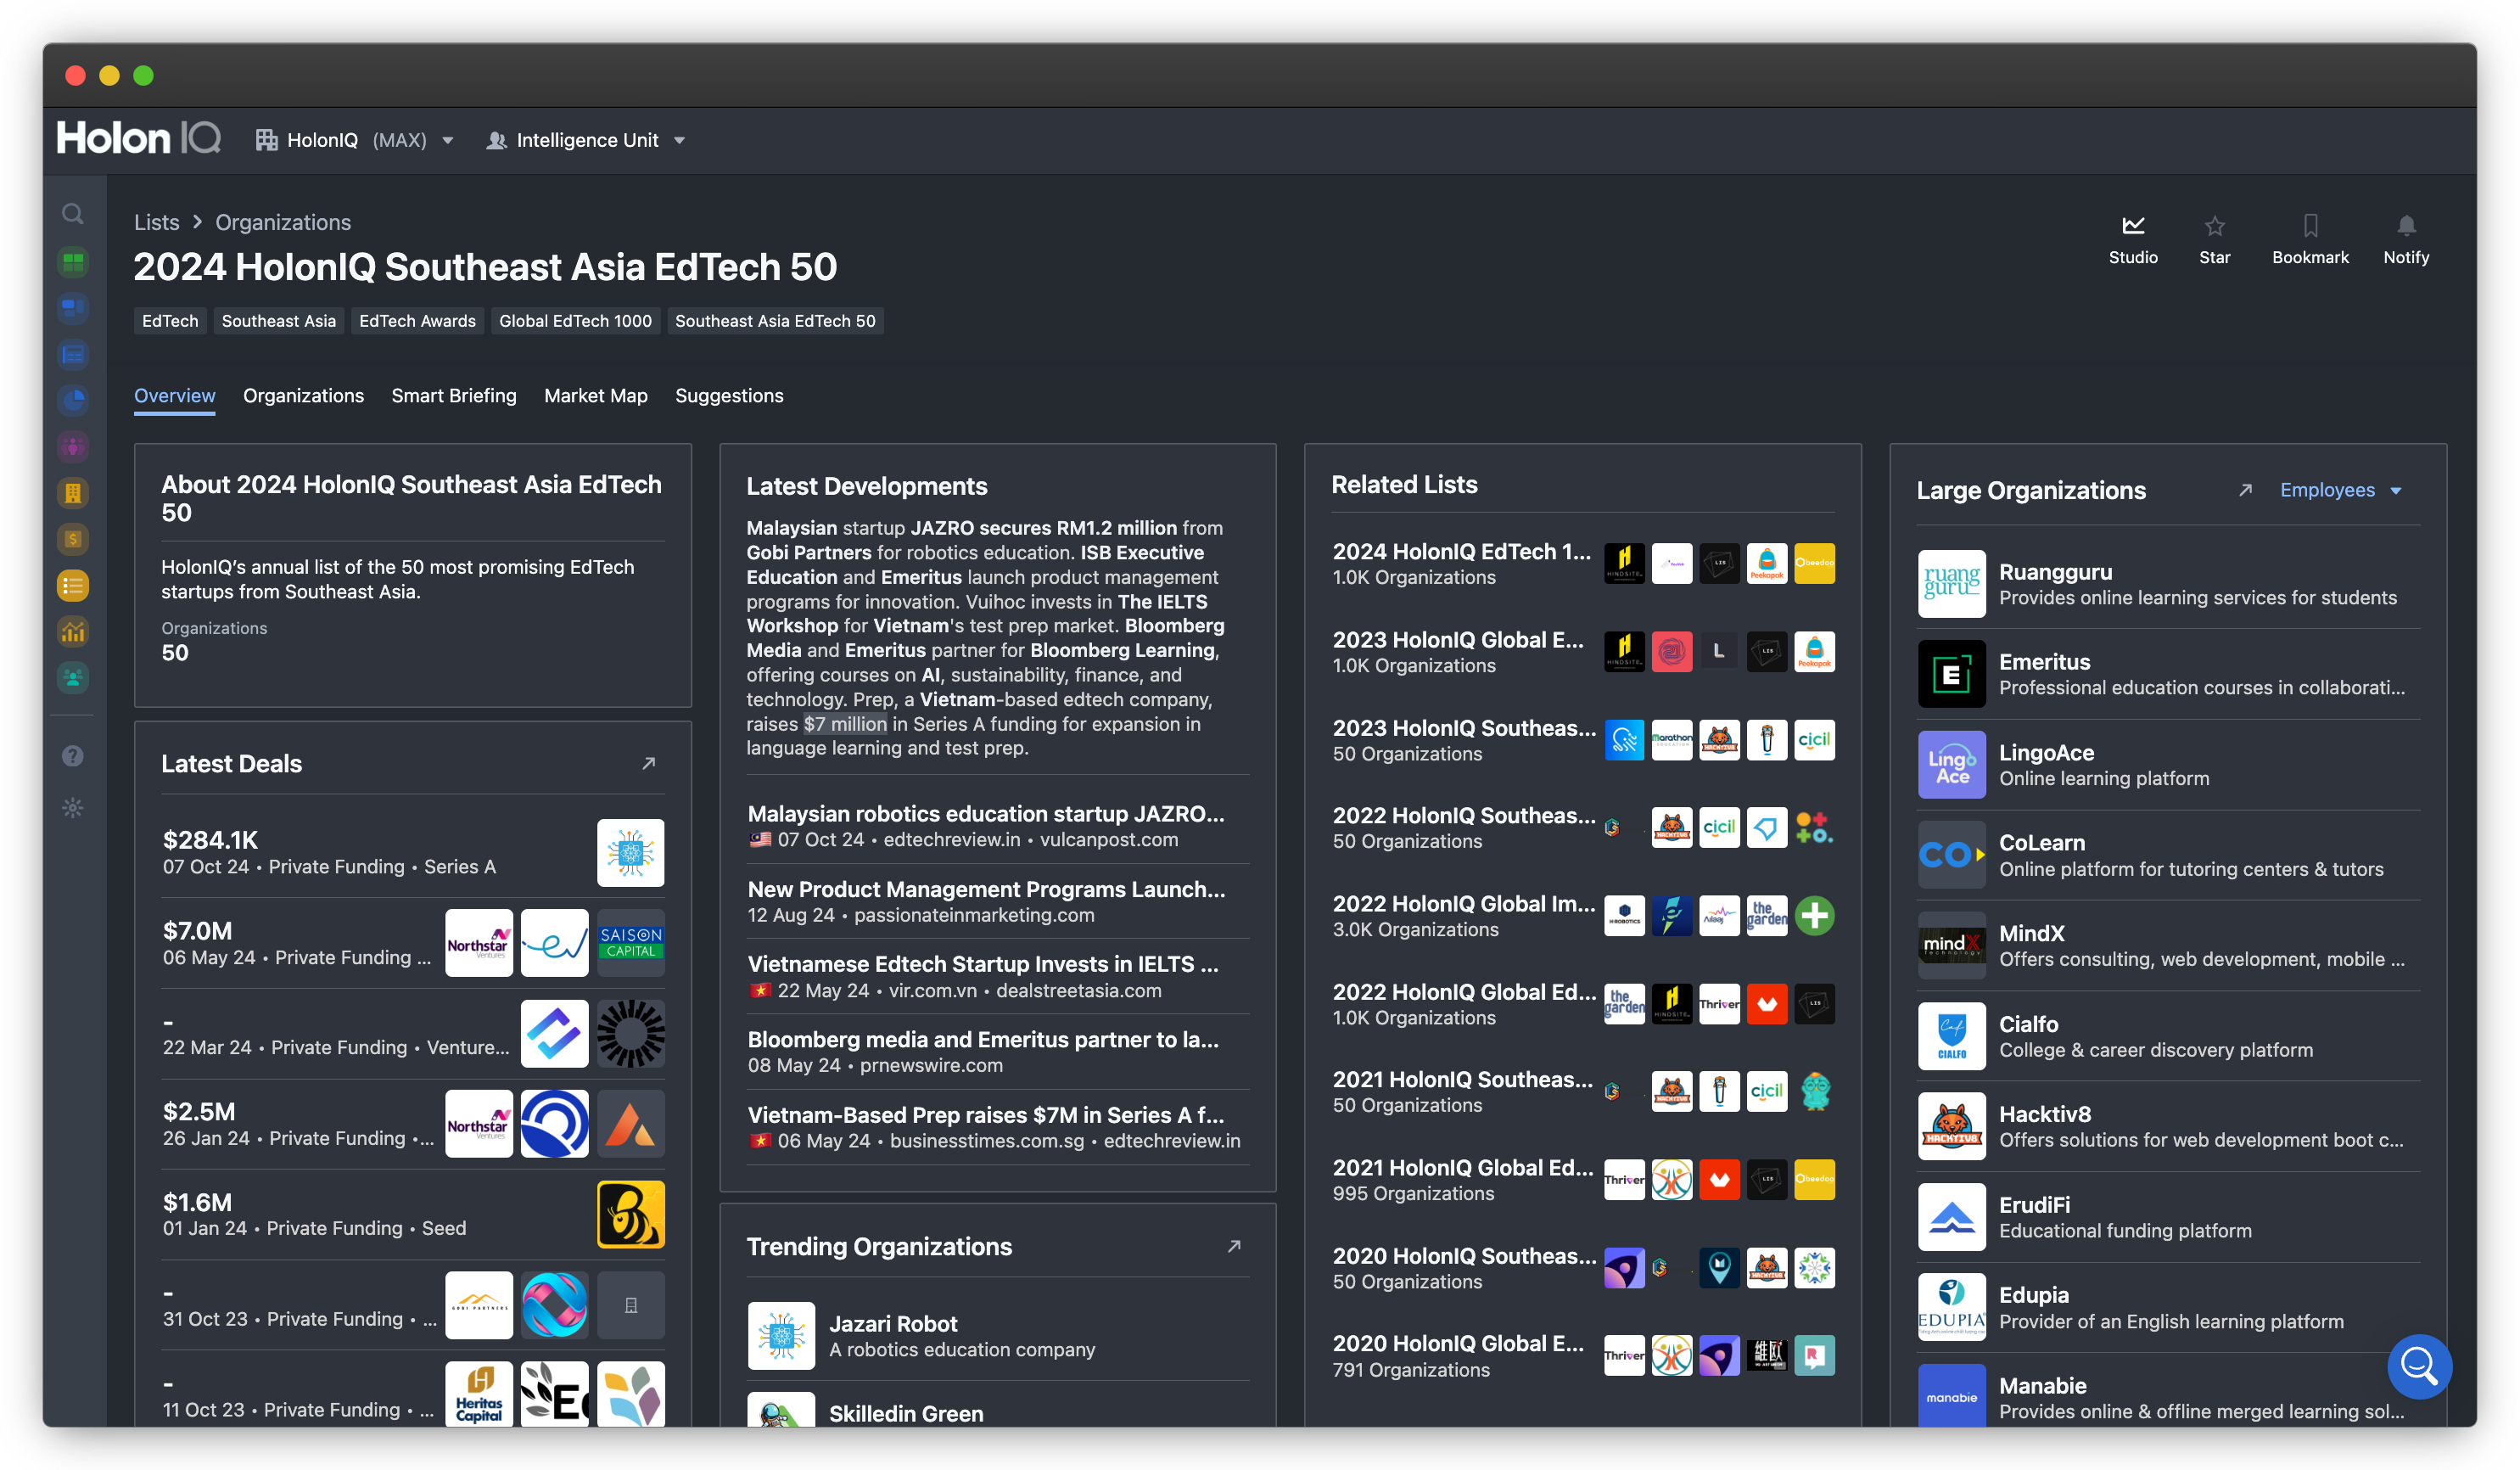Click Organizations breadcrumb link
2520x1470 pixels.
coord(283,222)
